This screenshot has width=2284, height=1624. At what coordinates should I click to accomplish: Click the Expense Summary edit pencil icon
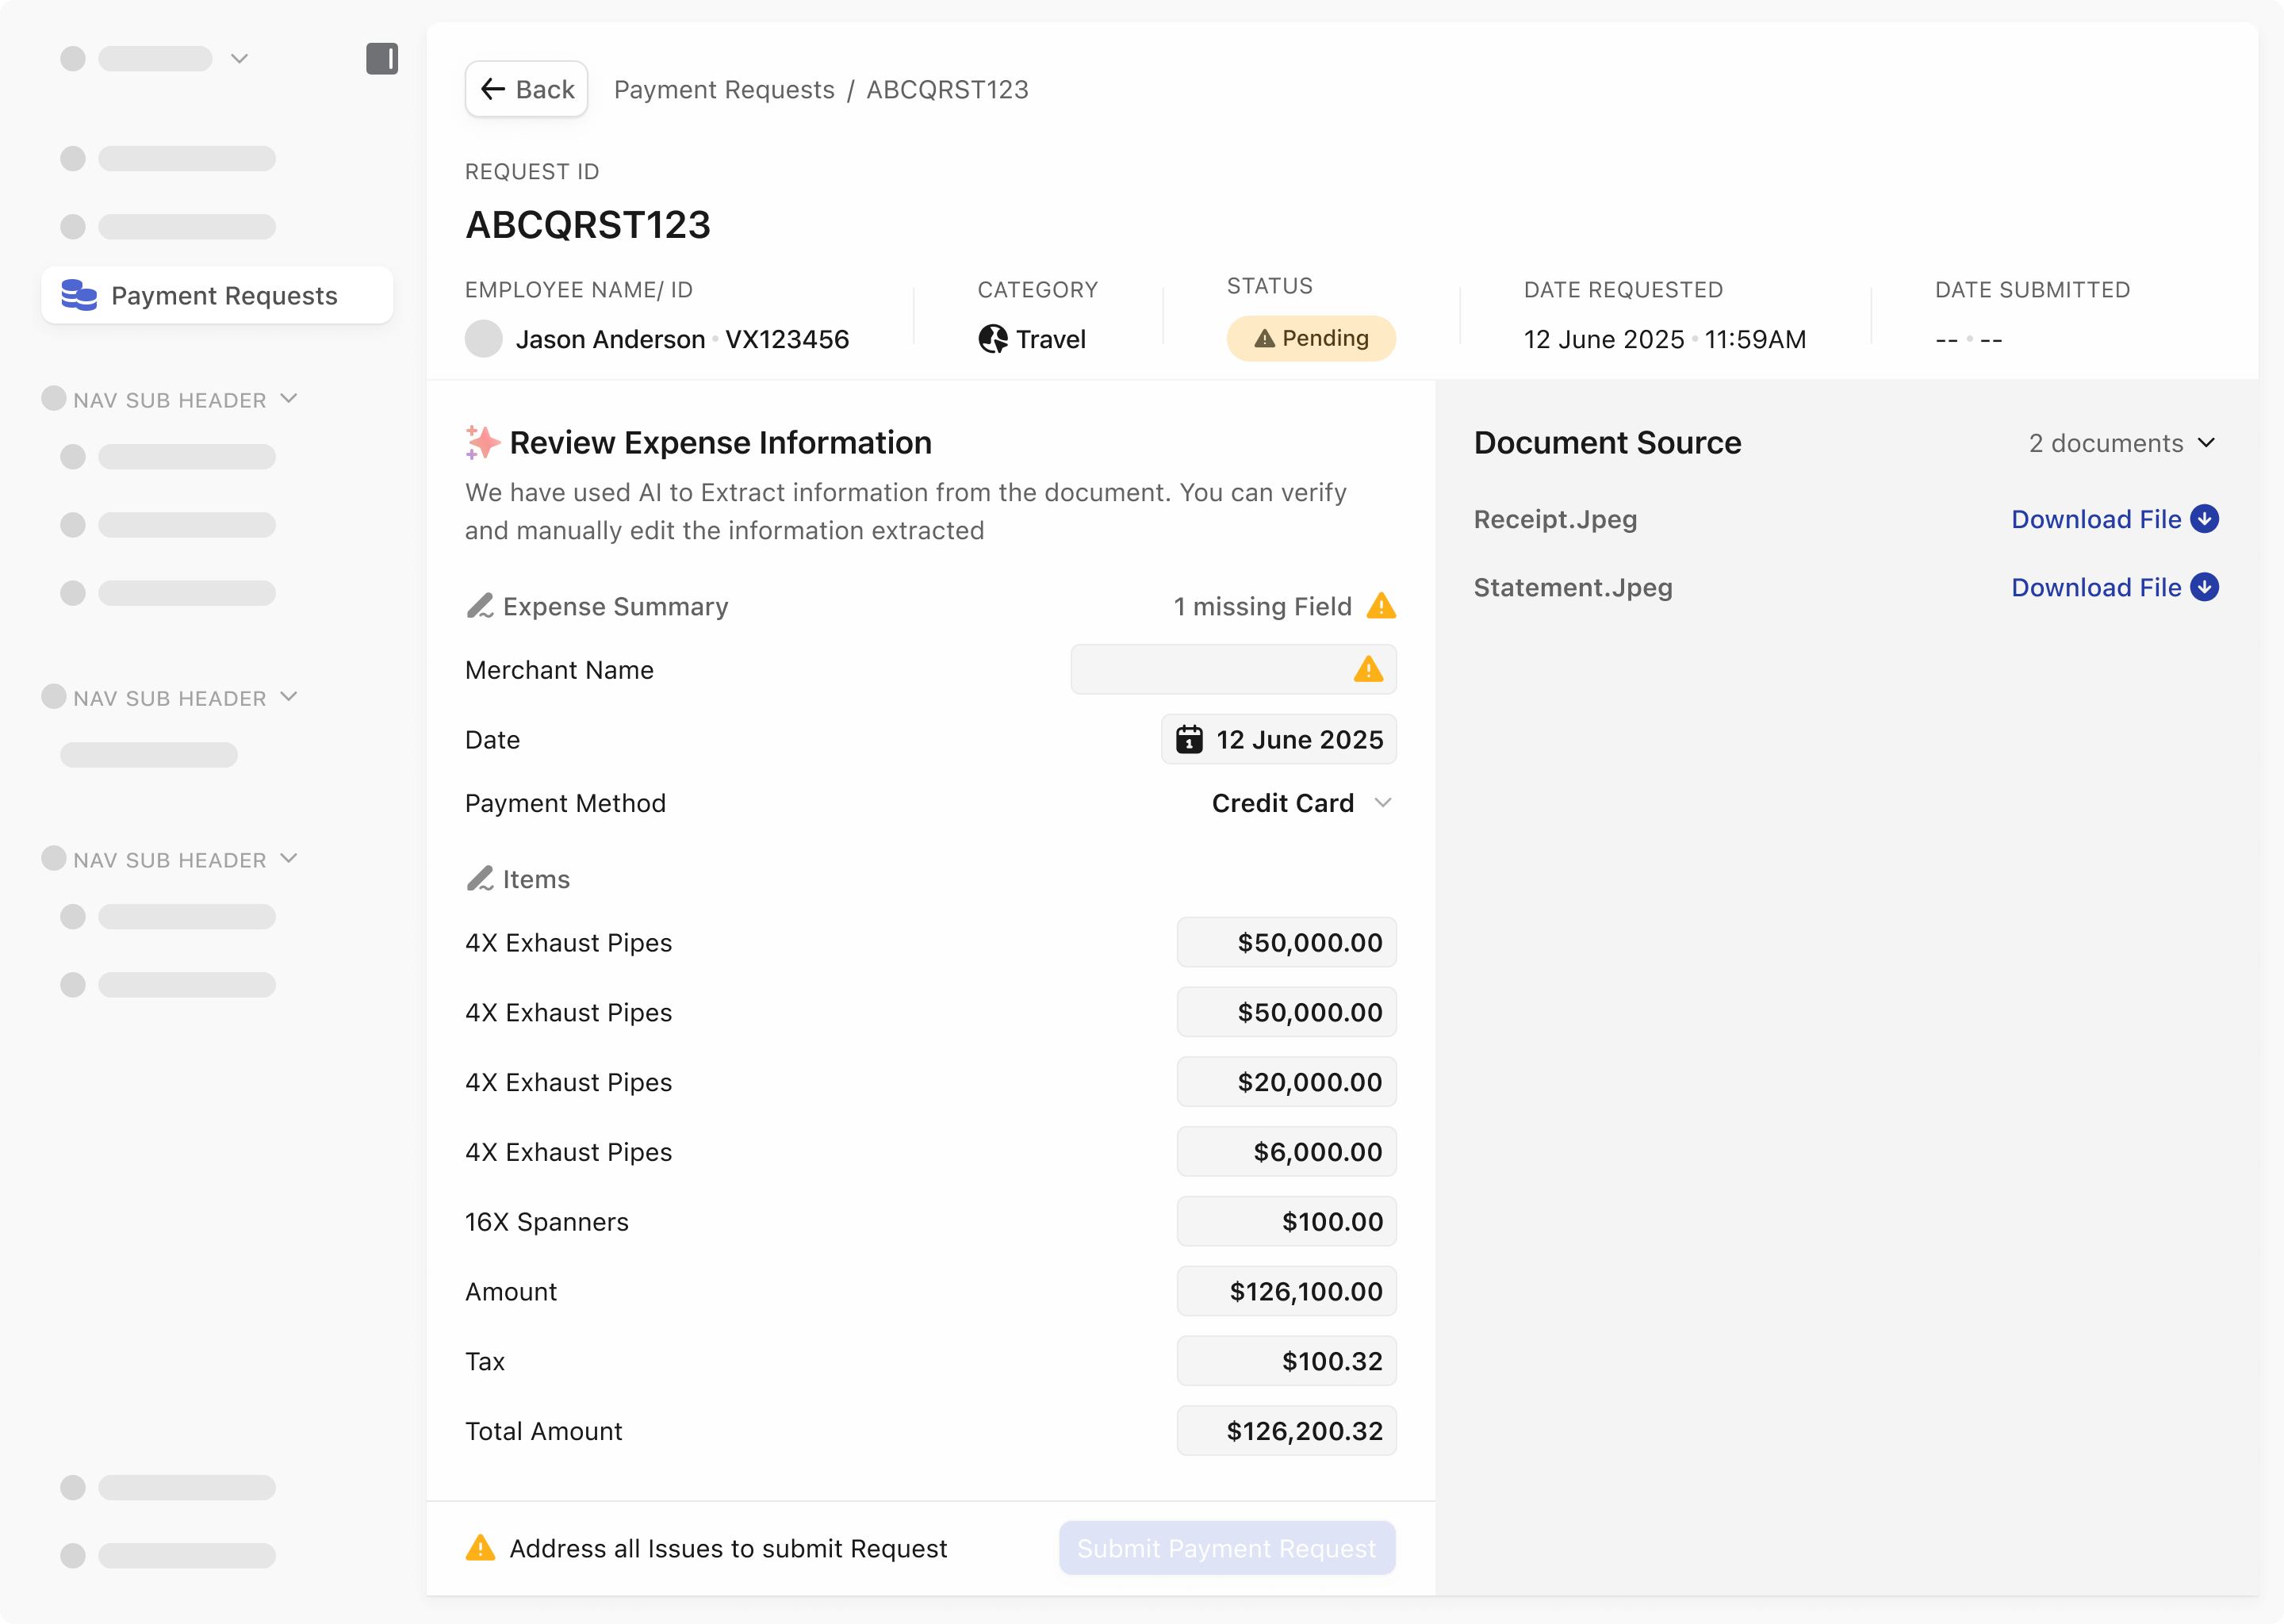point(480,606)
